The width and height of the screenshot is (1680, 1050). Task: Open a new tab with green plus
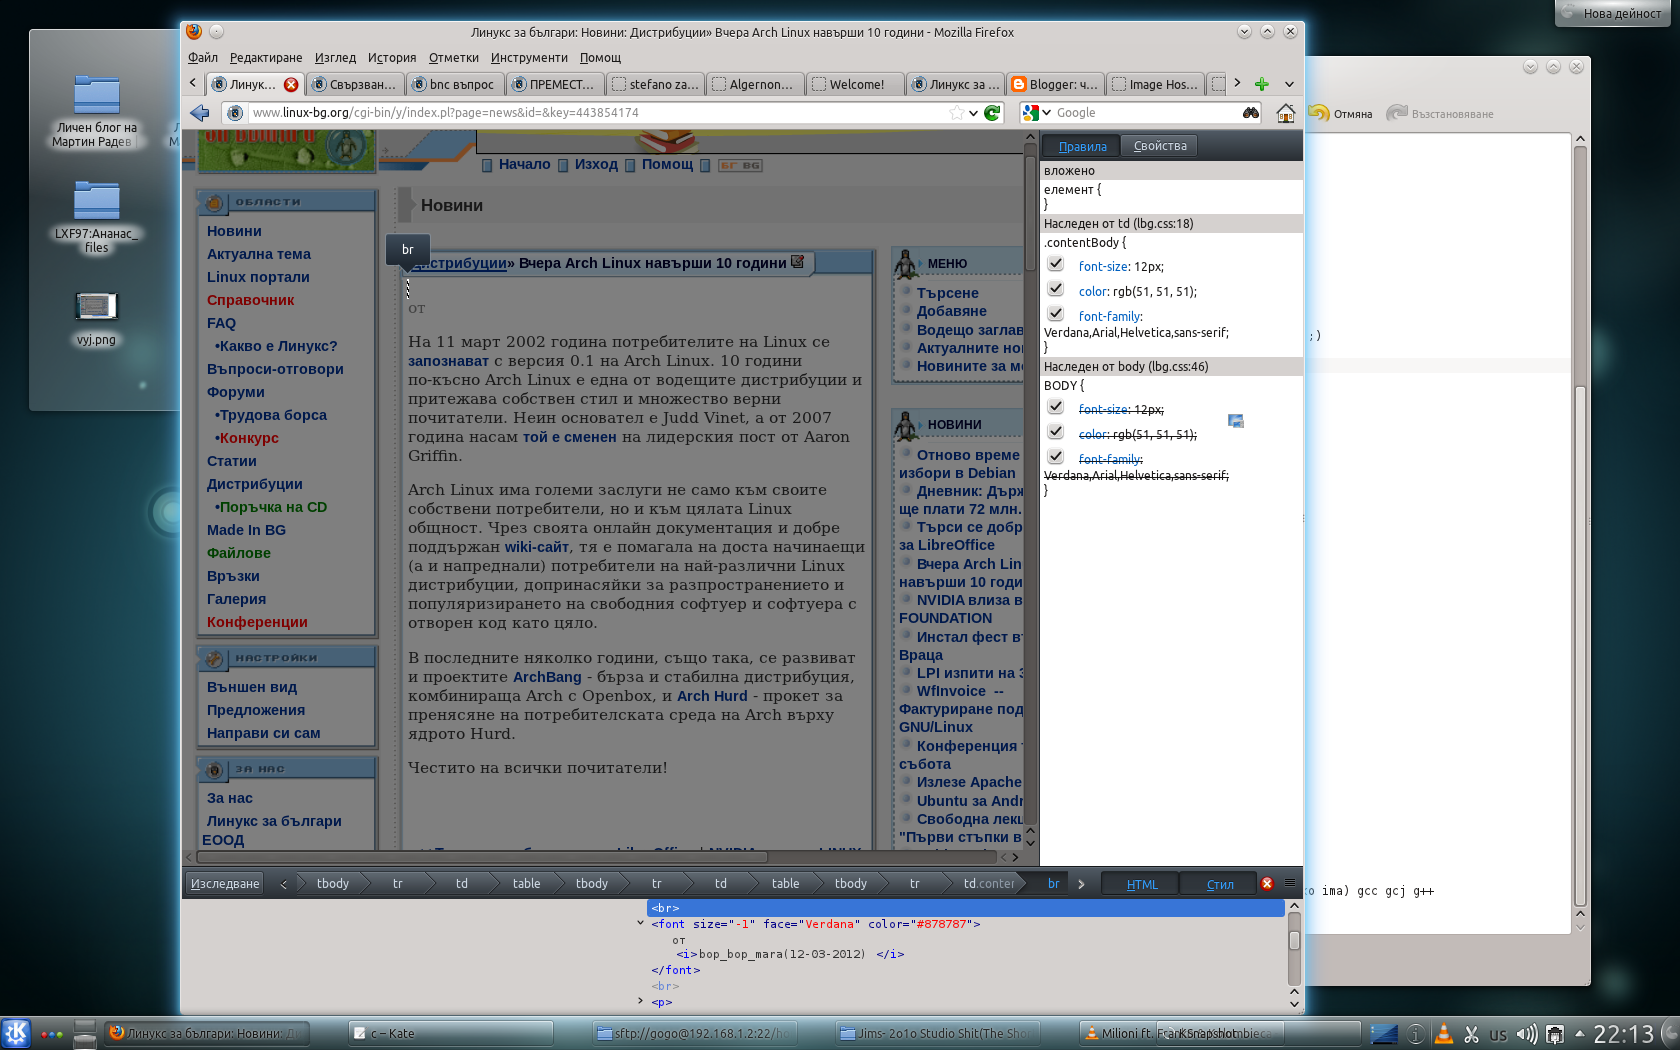1262,84
